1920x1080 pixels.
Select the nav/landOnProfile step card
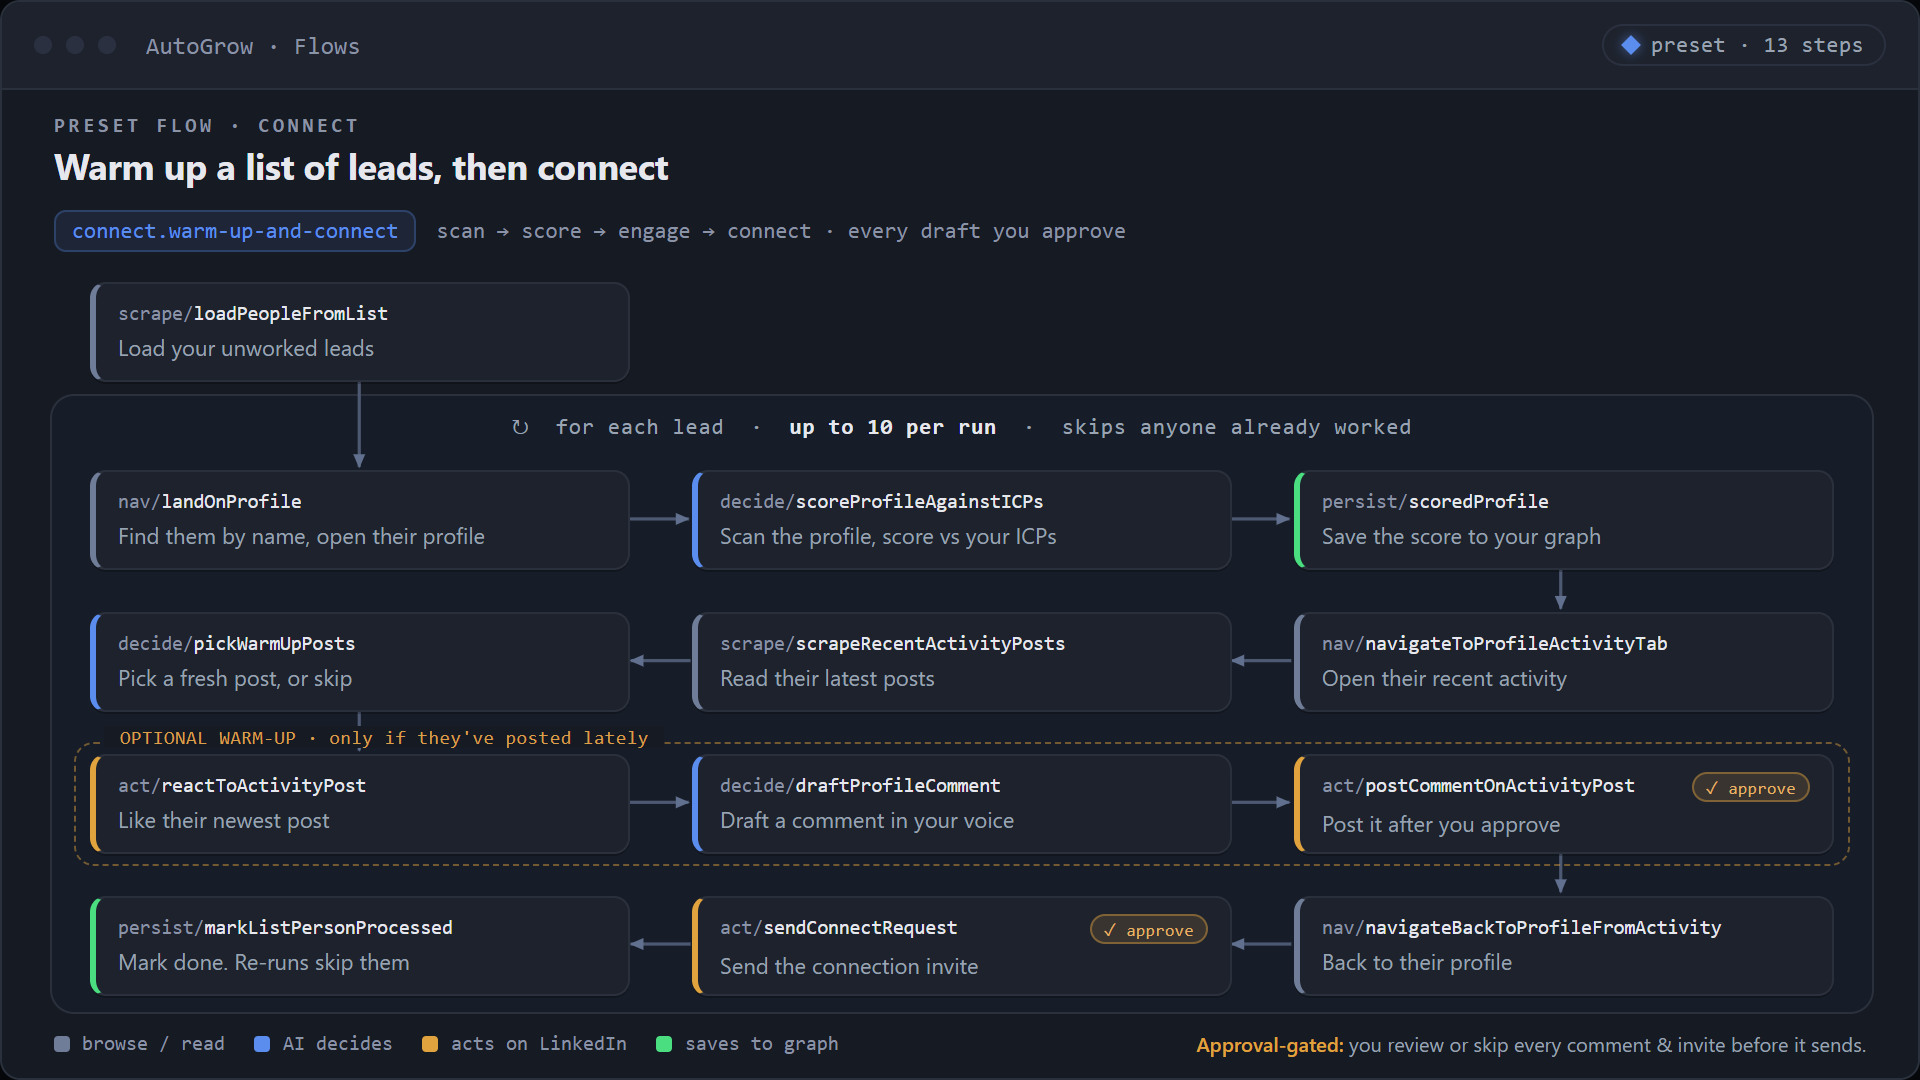(x=360, y=520)
